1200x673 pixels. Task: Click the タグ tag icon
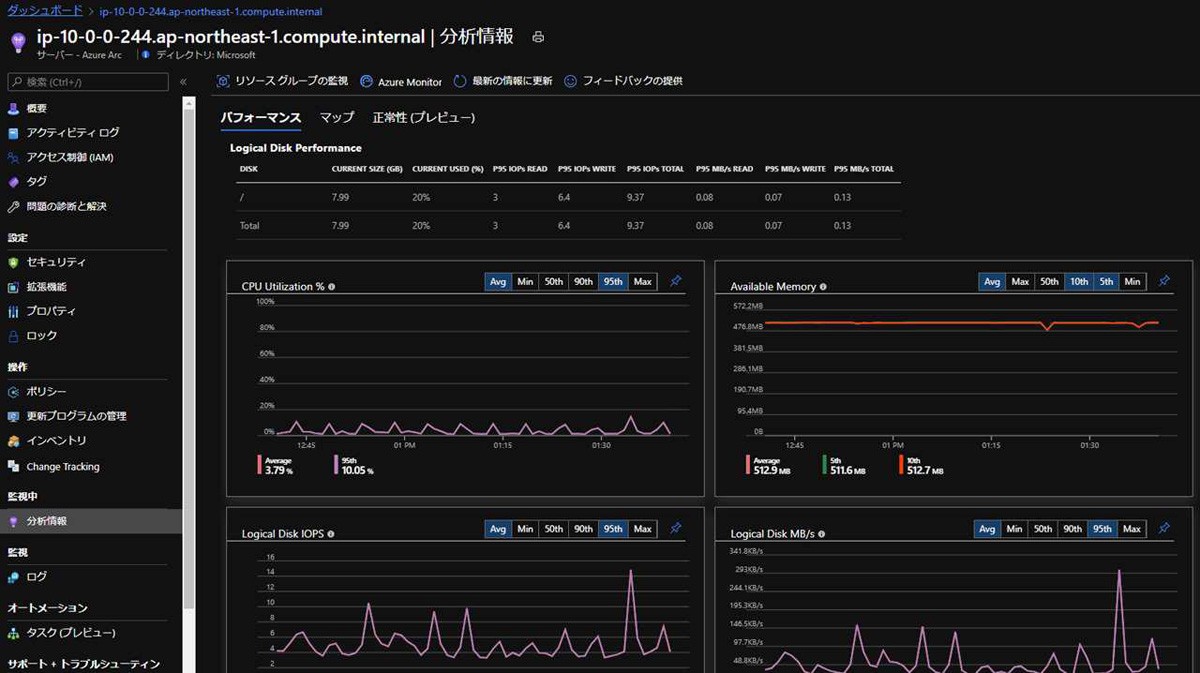coord(14,182)
